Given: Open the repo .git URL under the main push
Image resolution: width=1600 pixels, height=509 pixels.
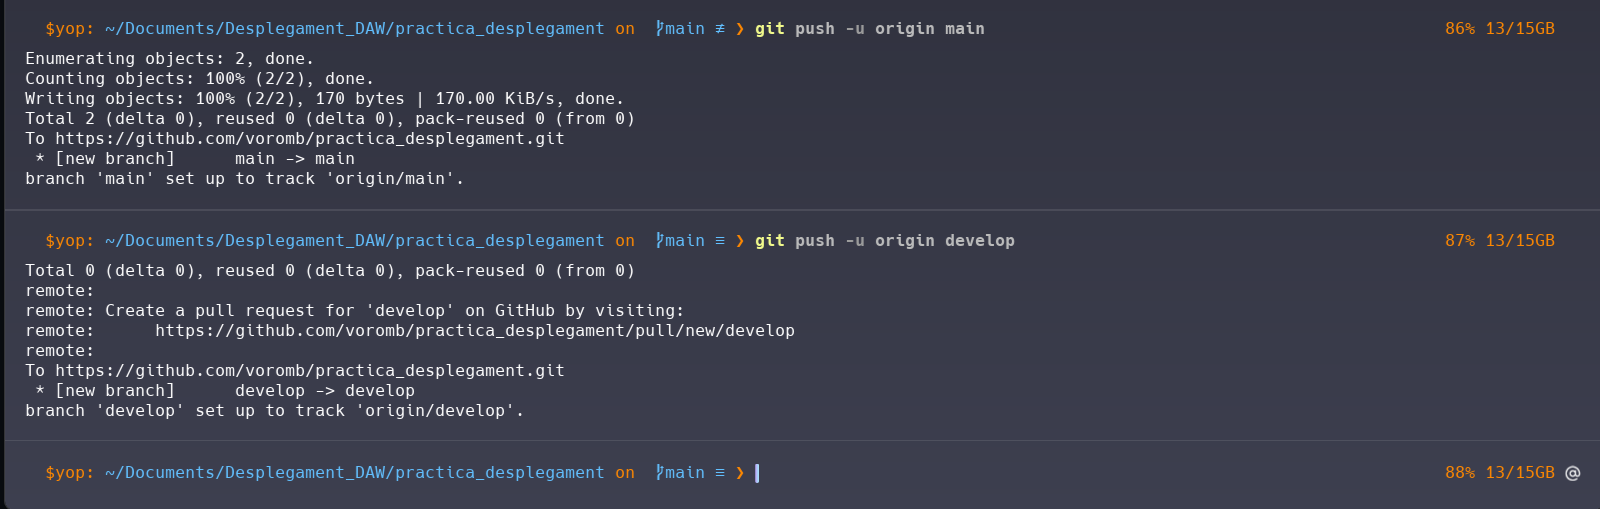Looking at the screenshot, I should click(x=309, y=139).
